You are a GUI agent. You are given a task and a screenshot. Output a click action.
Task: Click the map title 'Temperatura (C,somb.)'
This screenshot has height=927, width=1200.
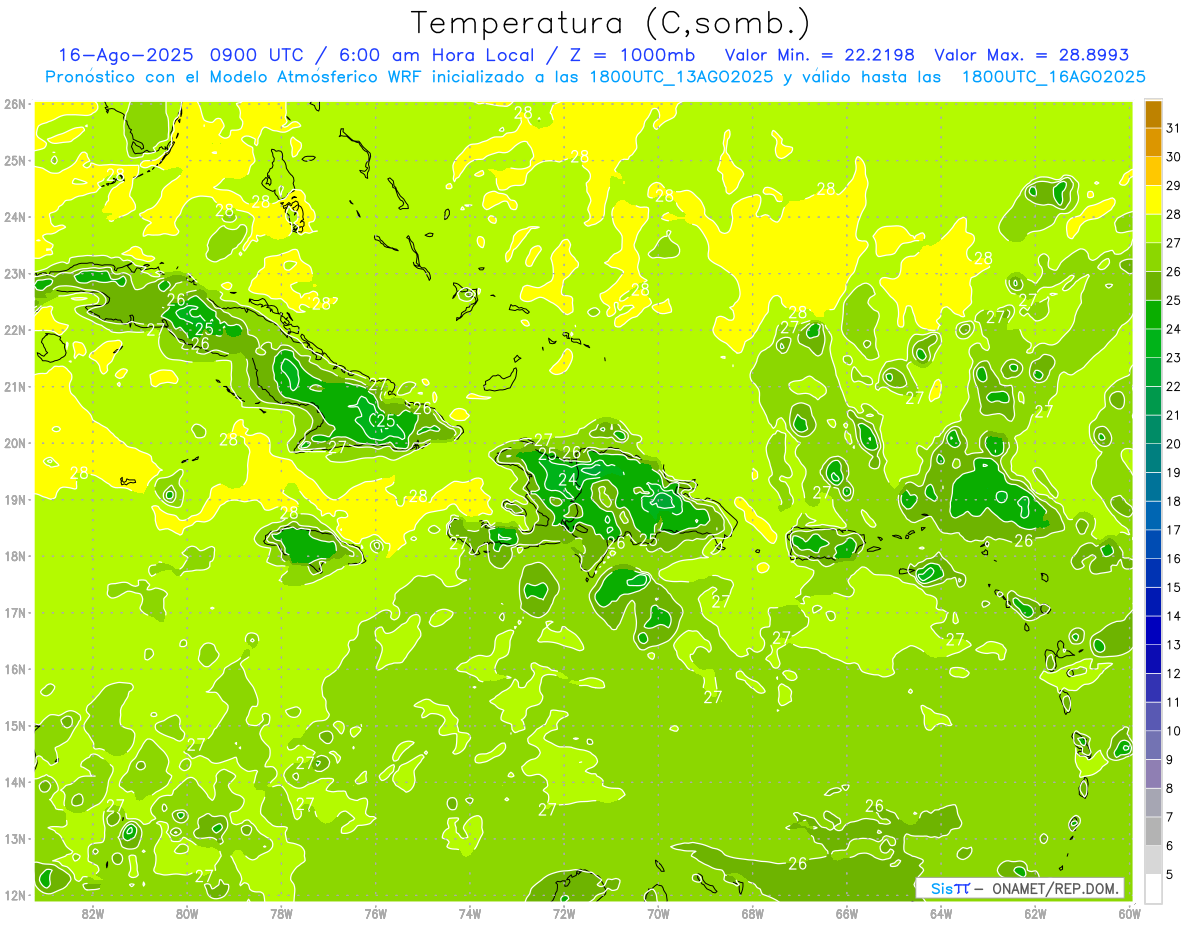click(x=610, y=22)
